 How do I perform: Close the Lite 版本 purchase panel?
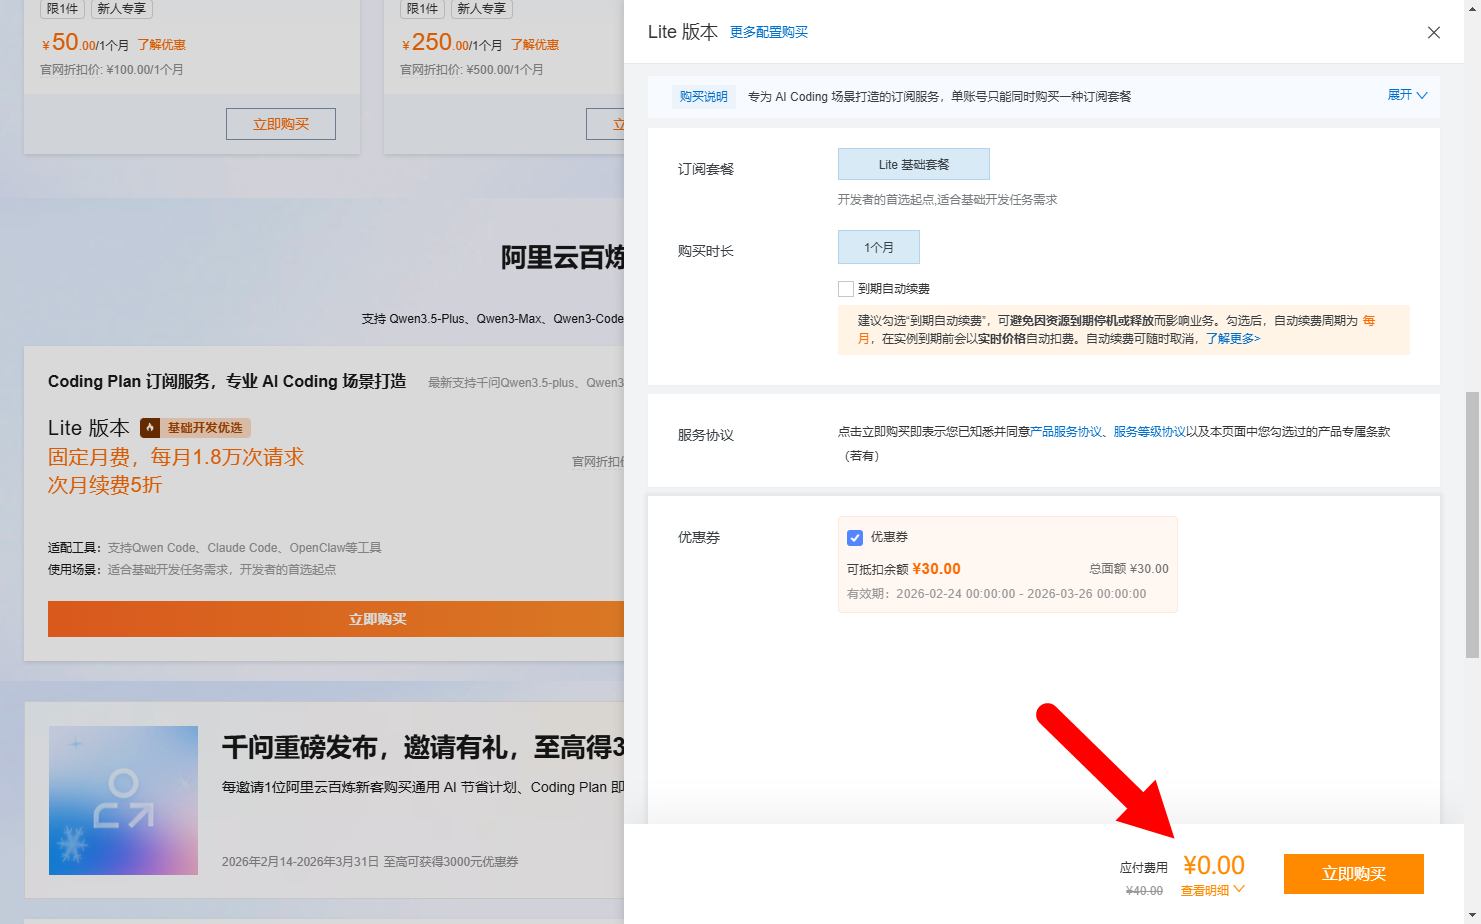(x=1433, y=33)
